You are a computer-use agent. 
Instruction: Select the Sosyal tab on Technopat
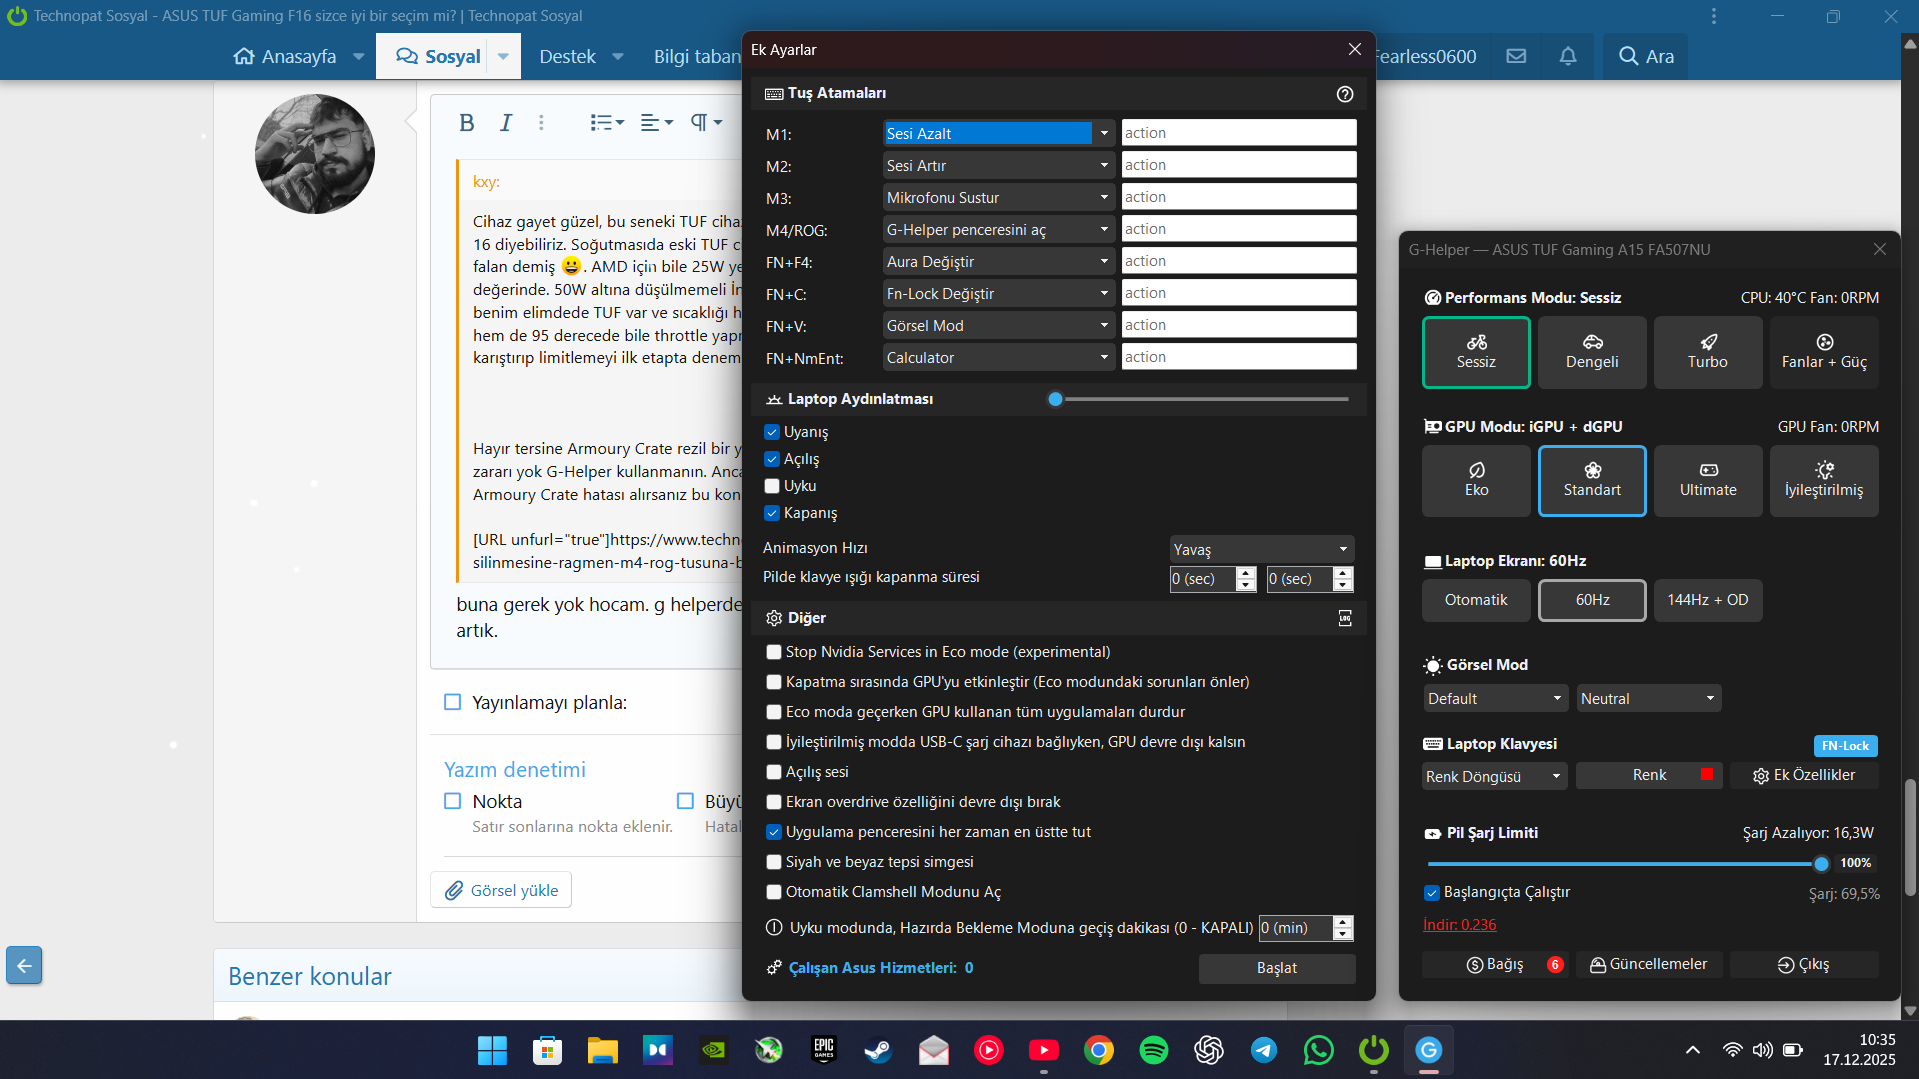[x=439, y=56]
